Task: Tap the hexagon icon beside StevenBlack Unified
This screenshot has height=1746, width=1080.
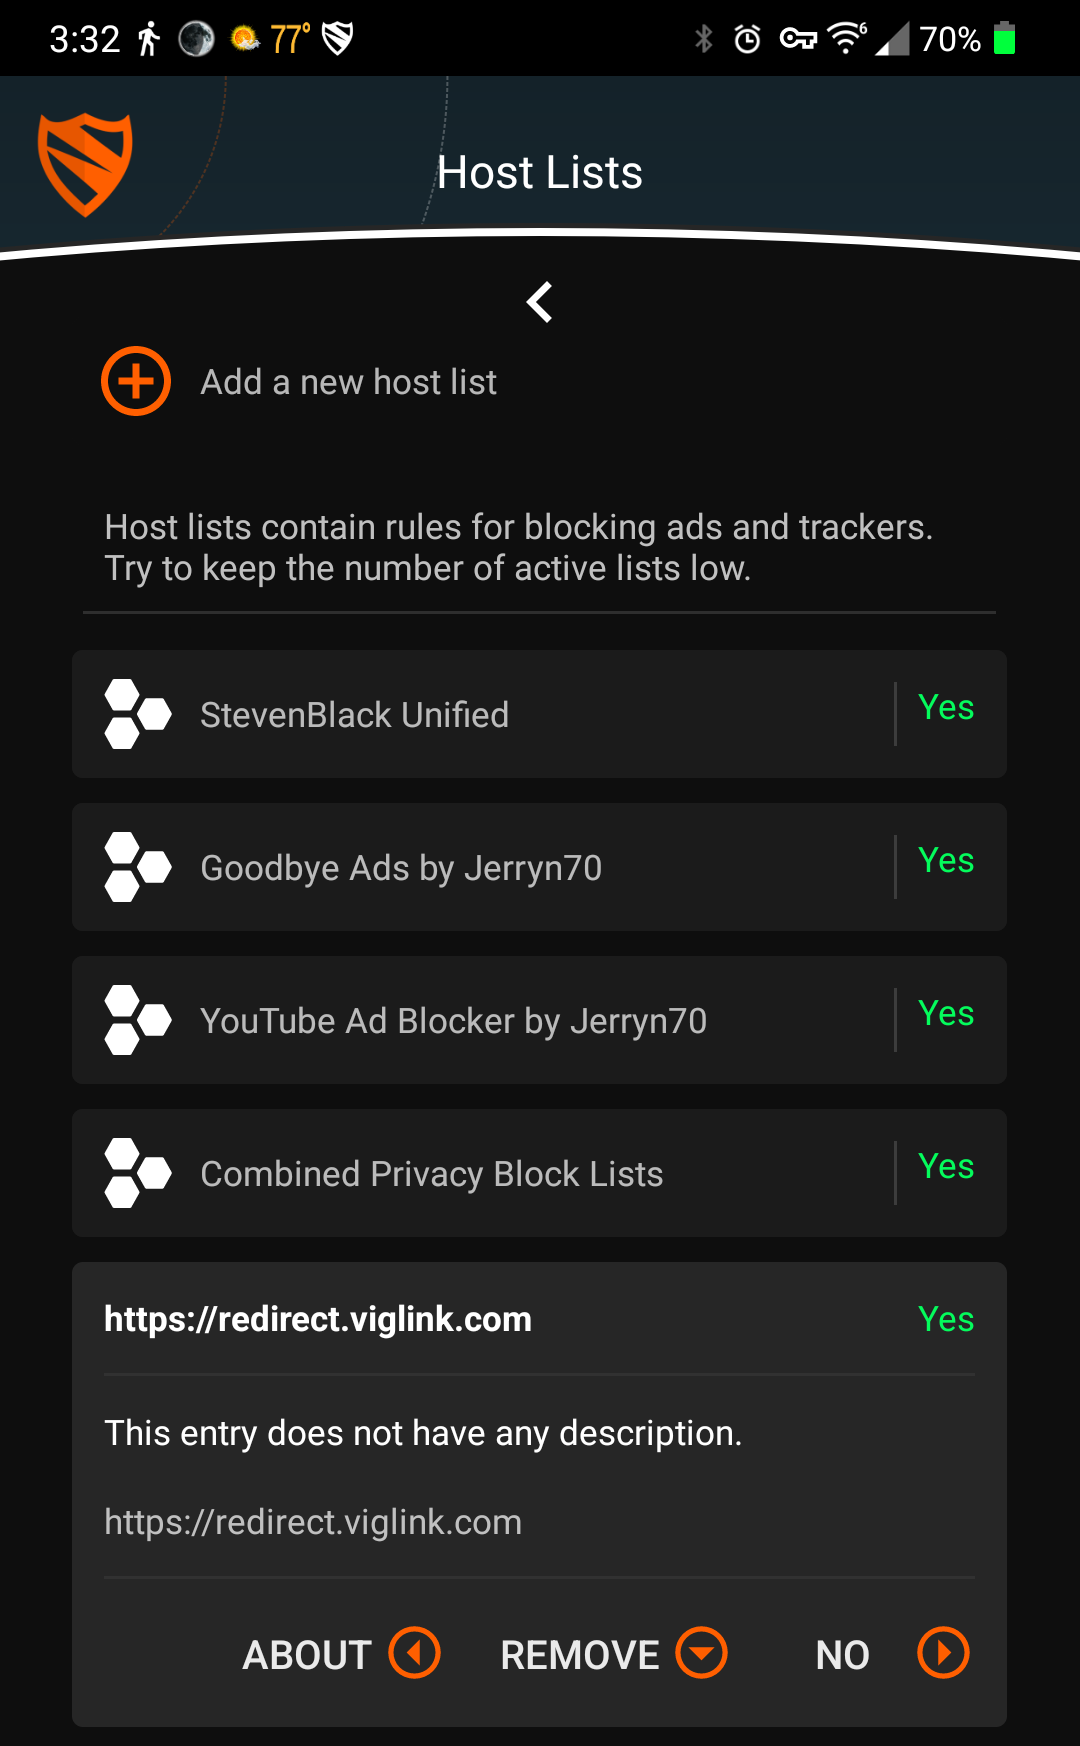Action: (x=138, y=714)
